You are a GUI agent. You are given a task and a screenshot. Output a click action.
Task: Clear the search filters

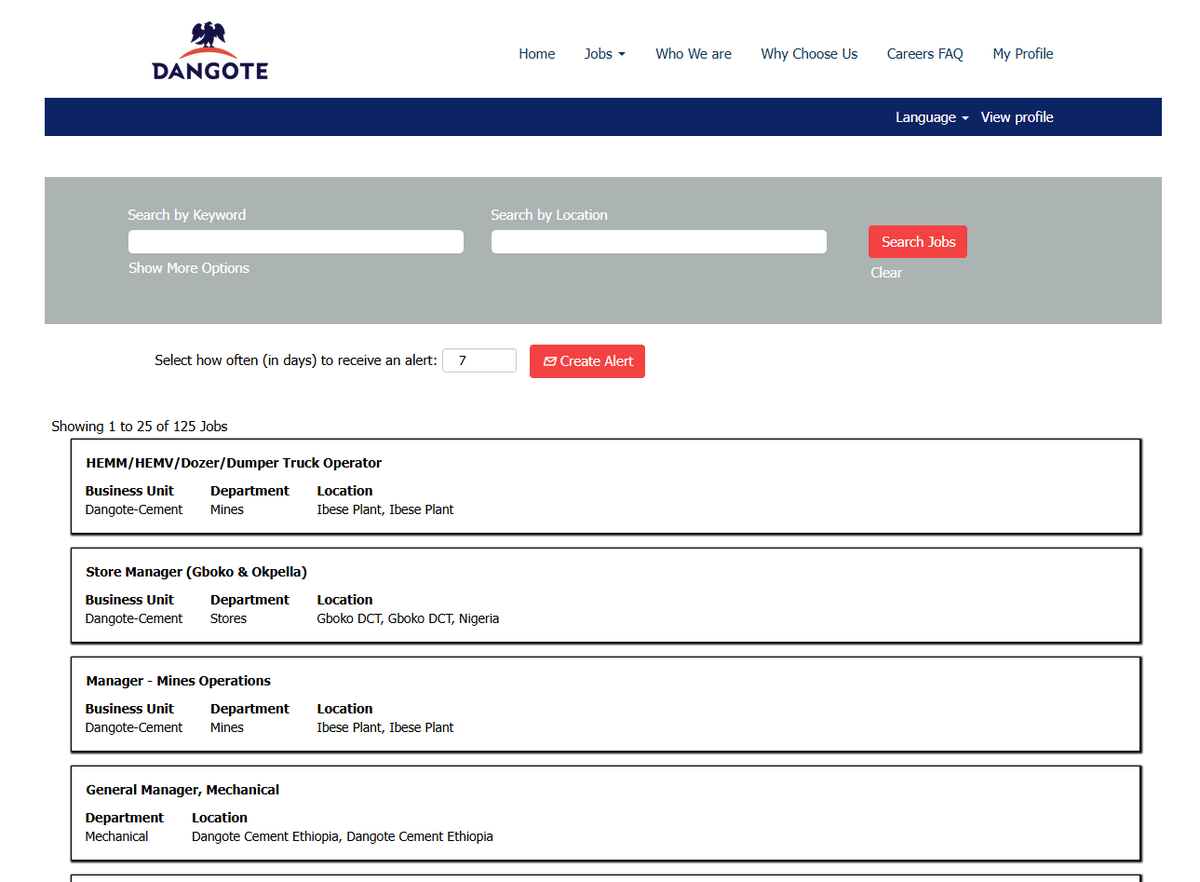[x=886, y=273]
